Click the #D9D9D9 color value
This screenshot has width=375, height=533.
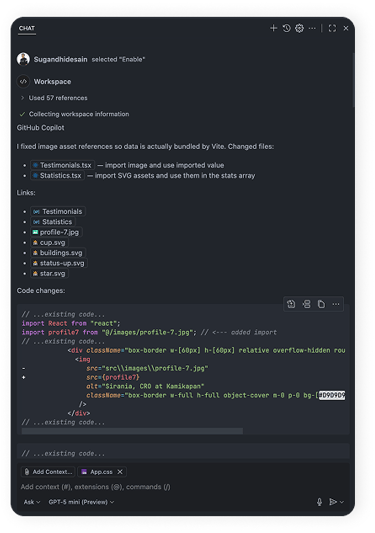tap(332, 395)
